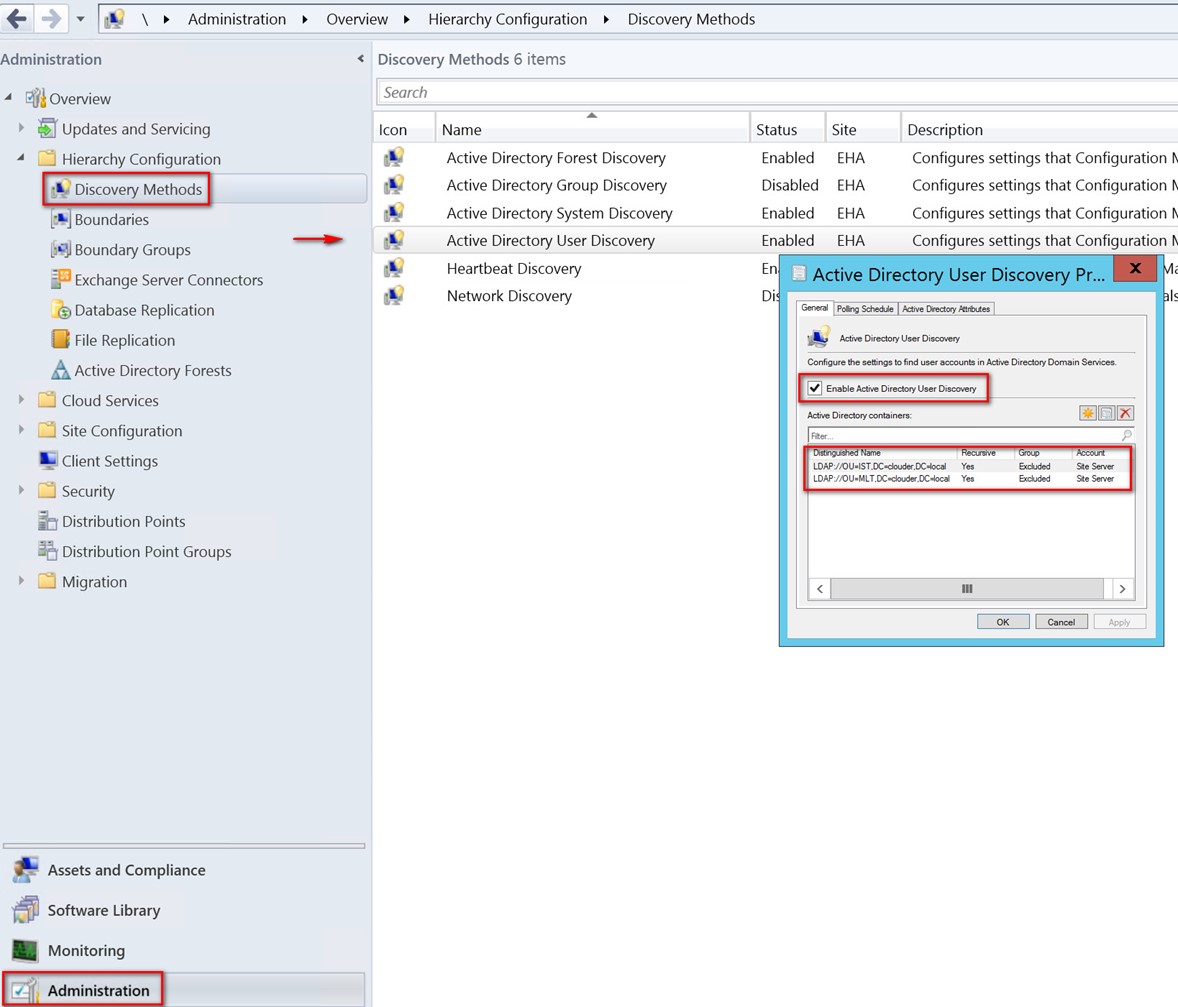Click the File Replication icon

coord(60,340)
